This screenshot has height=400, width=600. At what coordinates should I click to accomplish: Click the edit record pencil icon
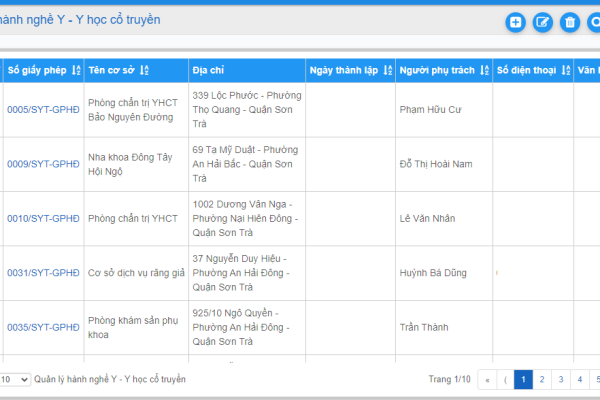[x=543, y=23]
